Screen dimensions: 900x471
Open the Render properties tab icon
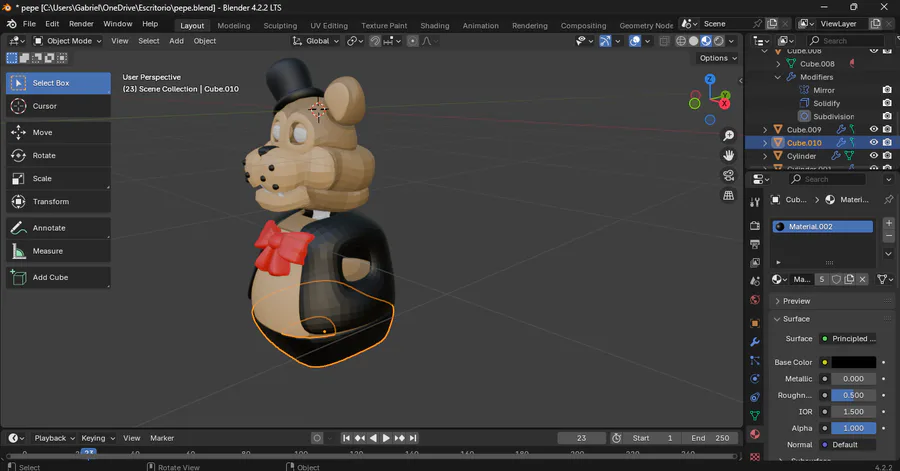point(755,225)
